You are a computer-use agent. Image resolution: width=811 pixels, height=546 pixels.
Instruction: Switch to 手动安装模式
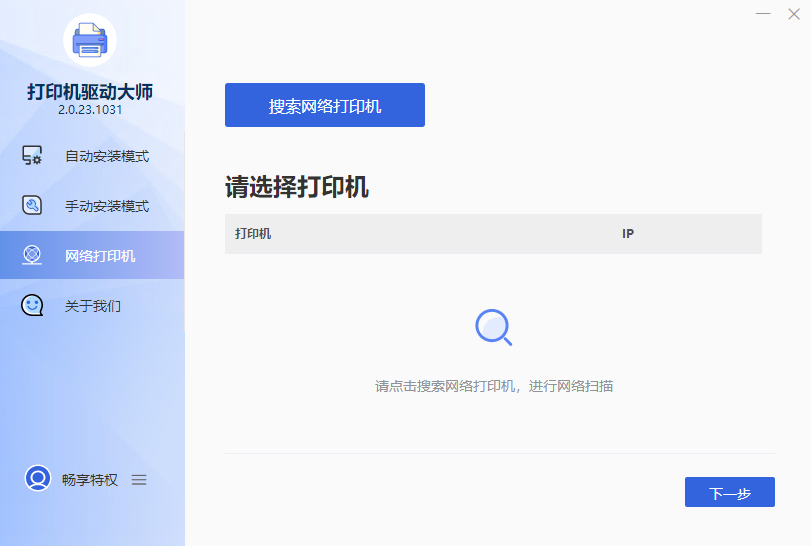[92, 206]
